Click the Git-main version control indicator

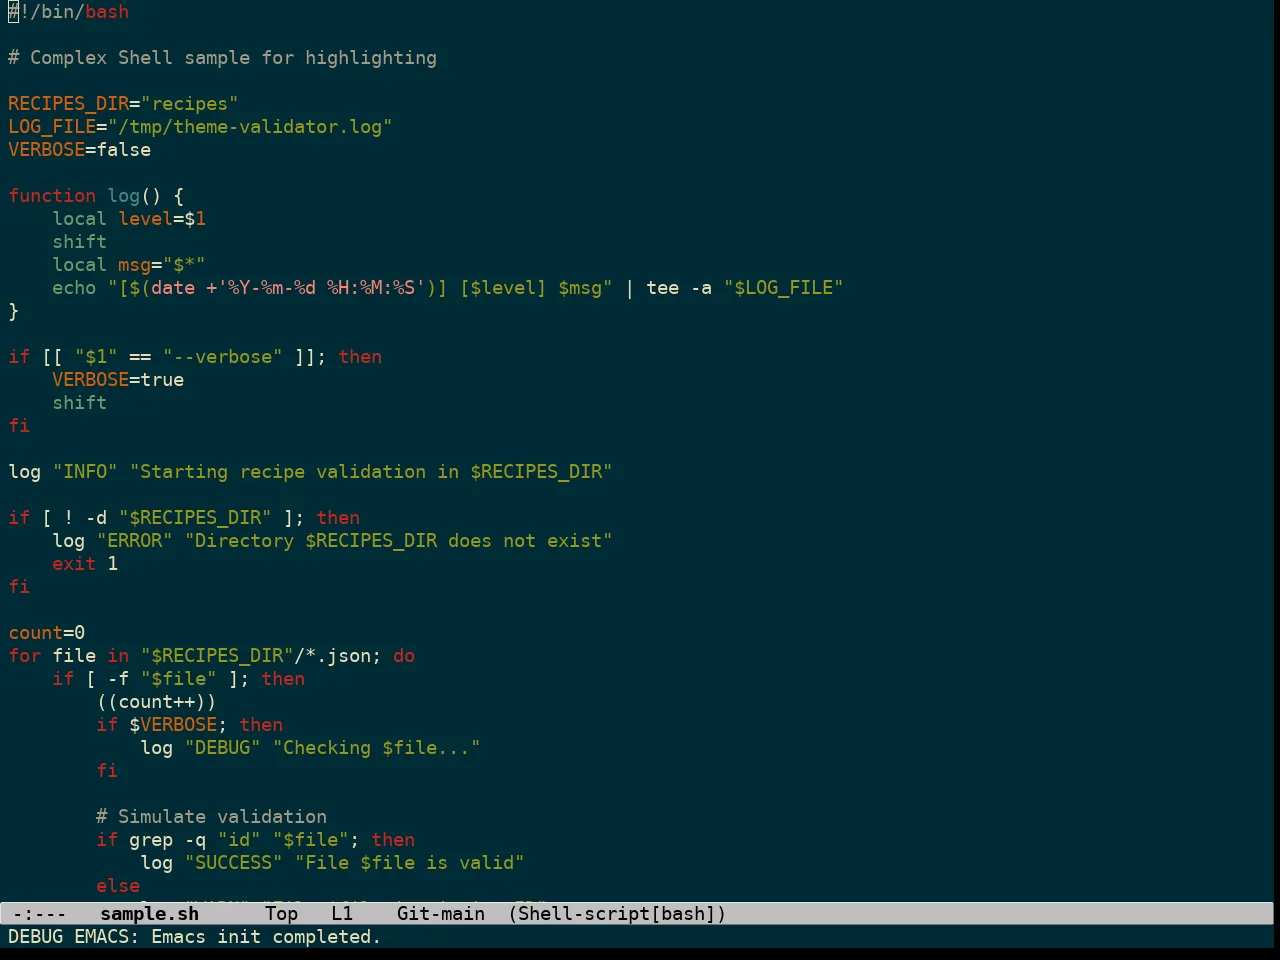(441, 913)
